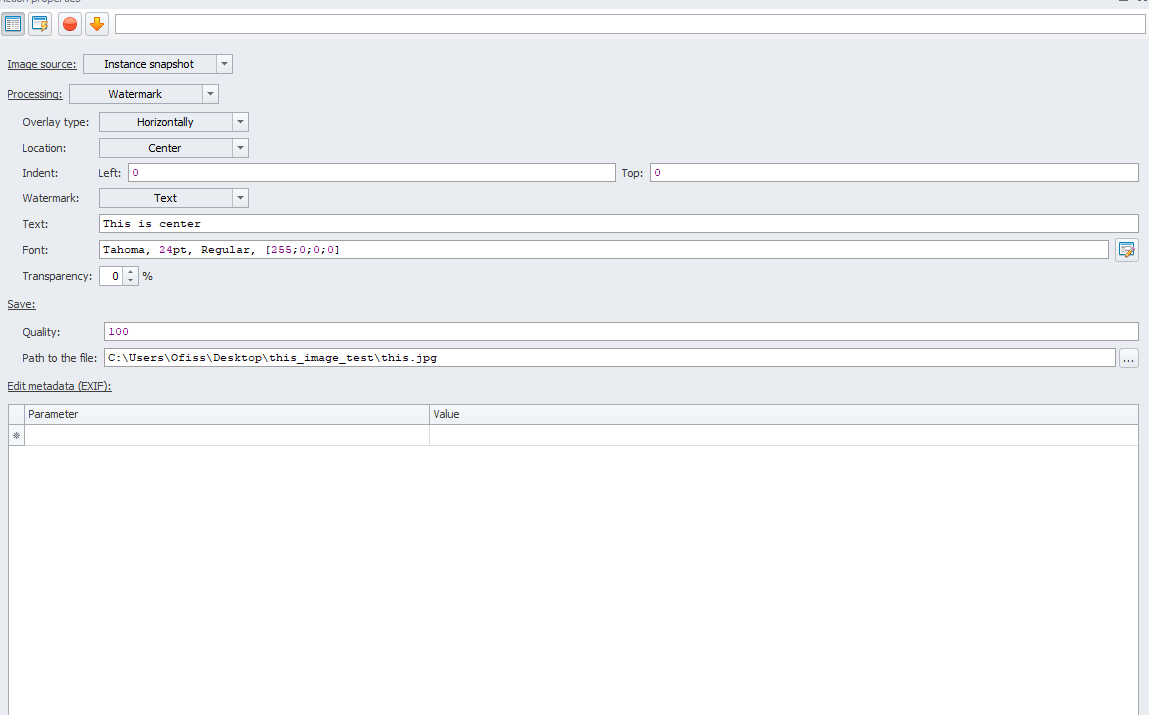Click the Top indent input field
The image size is (1149, 715).
[894, 173]
